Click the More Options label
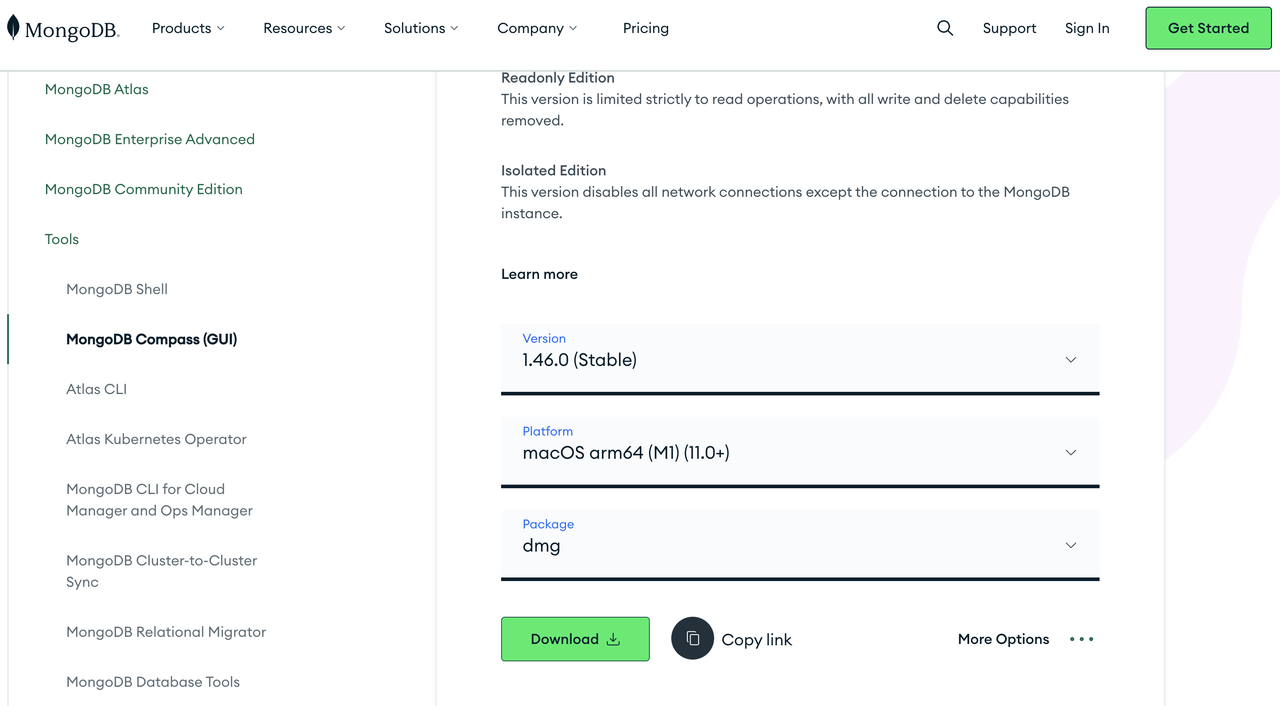1280x706 pixels. 1004,639
